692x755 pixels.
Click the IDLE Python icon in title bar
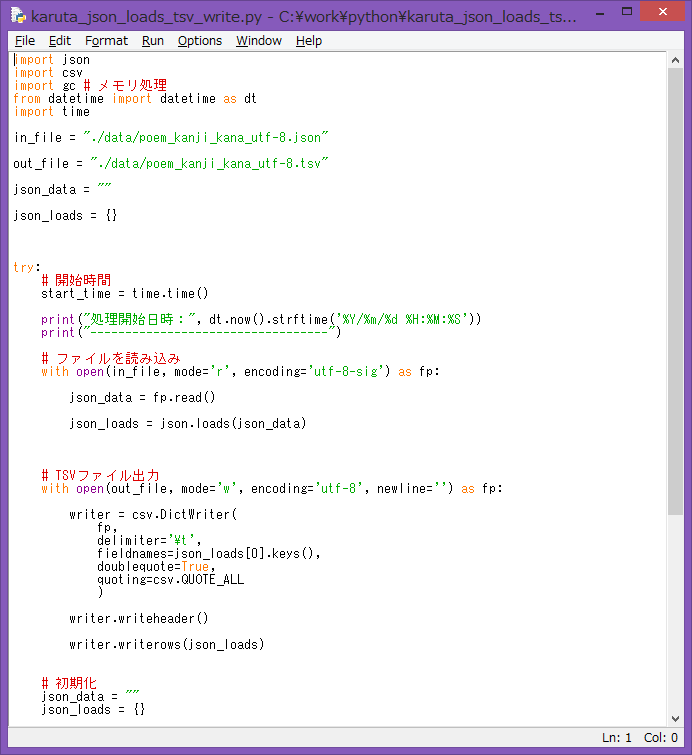[x=17, y=16]
